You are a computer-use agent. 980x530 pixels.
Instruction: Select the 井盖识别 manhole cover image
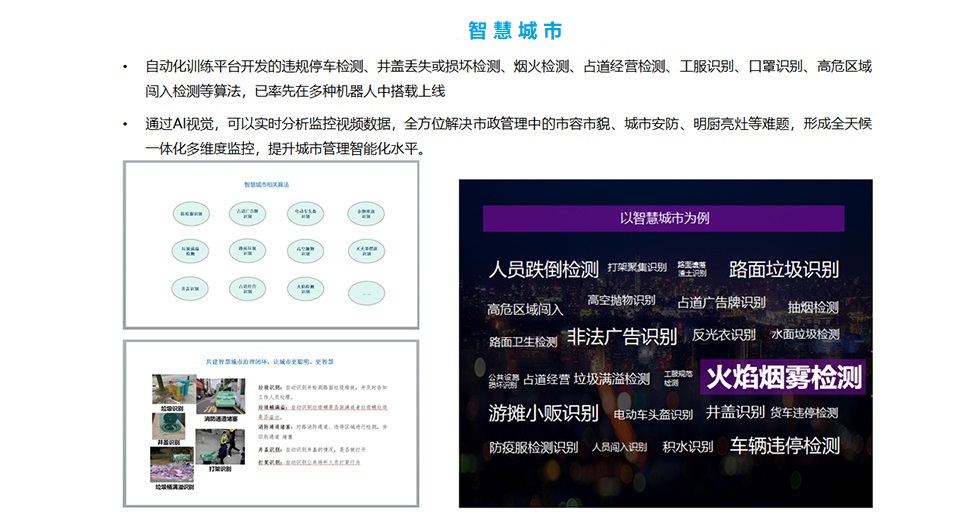pyautogui.click(x=169, y=427)
